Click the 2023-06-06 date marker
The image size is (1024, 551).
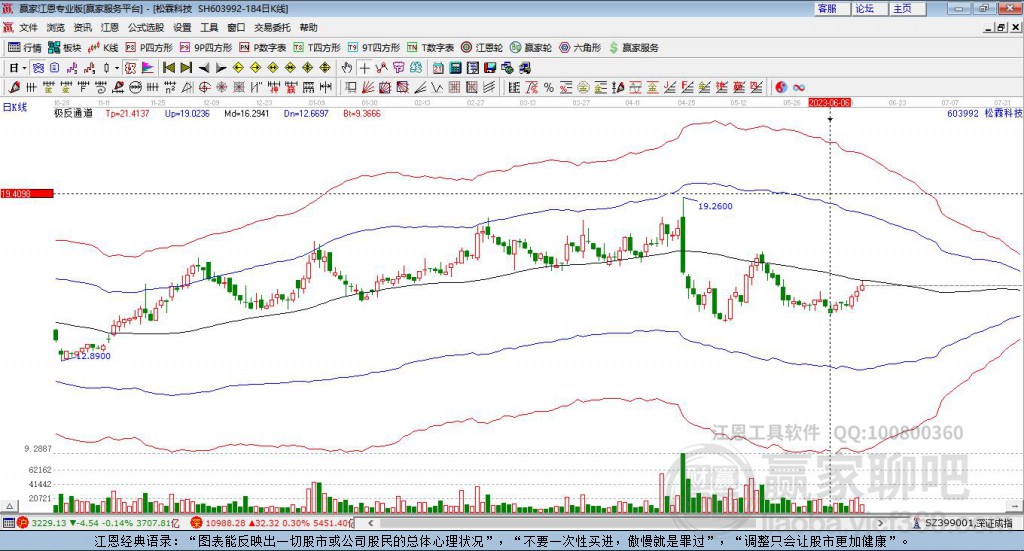tap(829, 103)
